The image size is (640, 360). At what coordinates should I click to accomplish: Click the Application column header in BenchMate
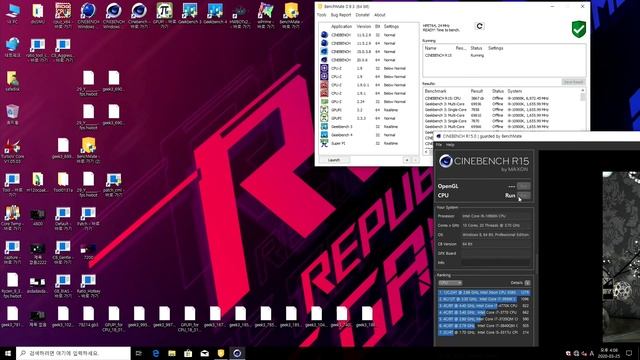pyautogui.click(x=342, y=27)
